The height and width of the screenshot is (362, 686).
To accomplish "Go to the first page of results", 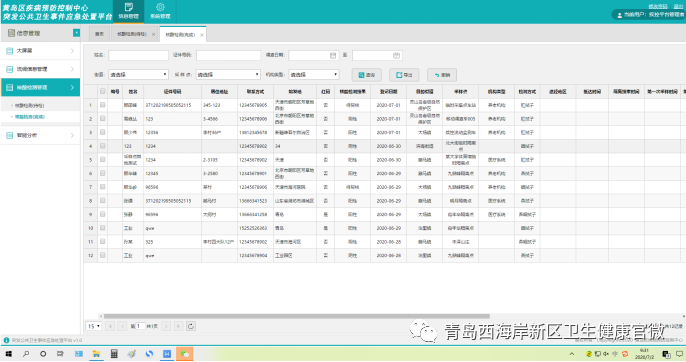I will pos(110,326).
